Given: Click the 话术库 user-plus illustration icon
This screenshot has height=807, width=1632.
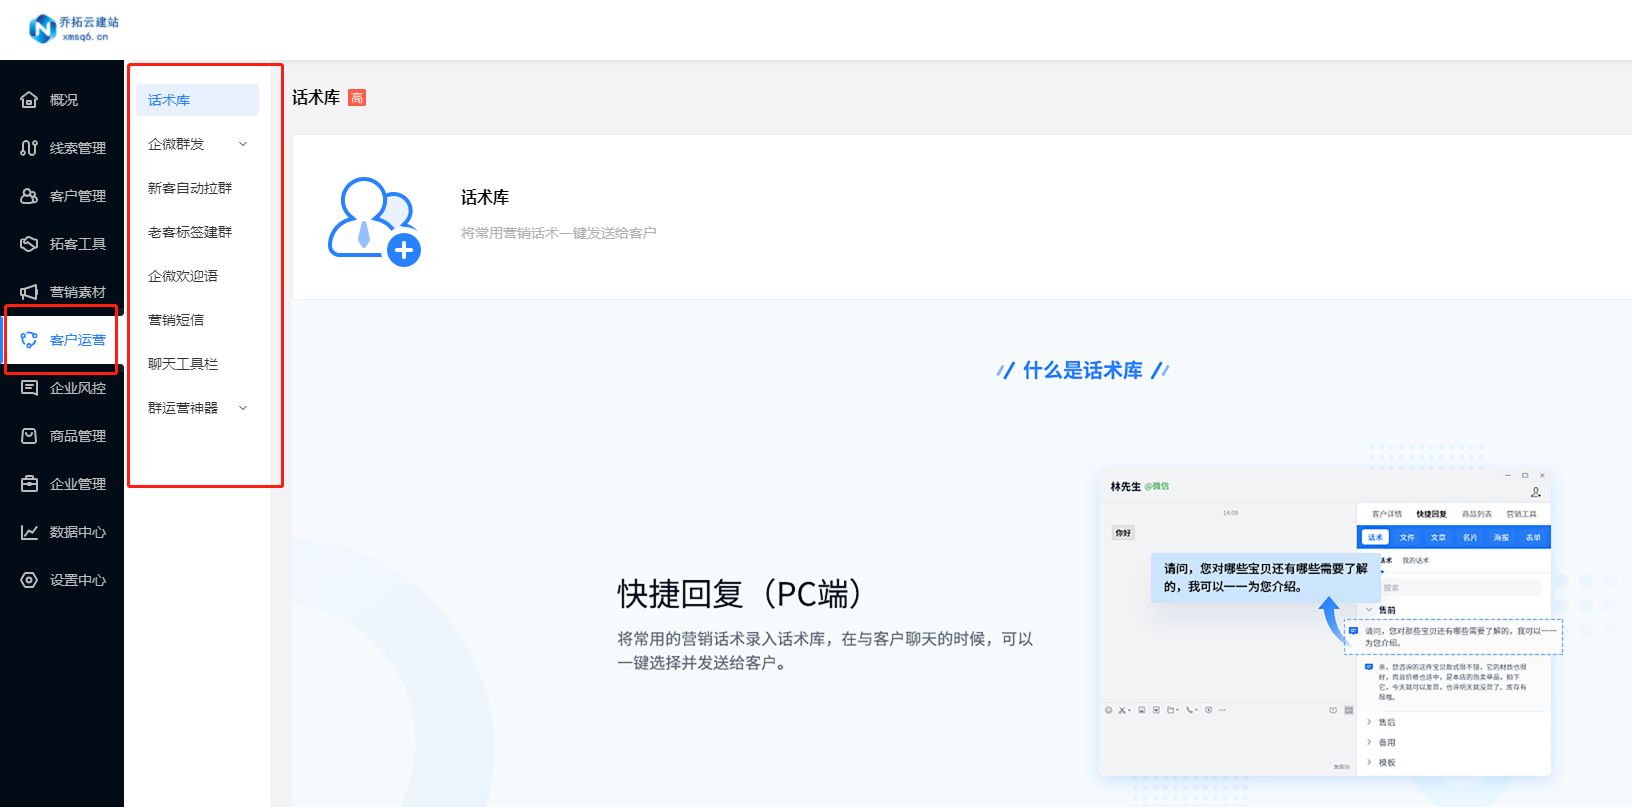Looking at the screenshot, I should click(374, 221).
